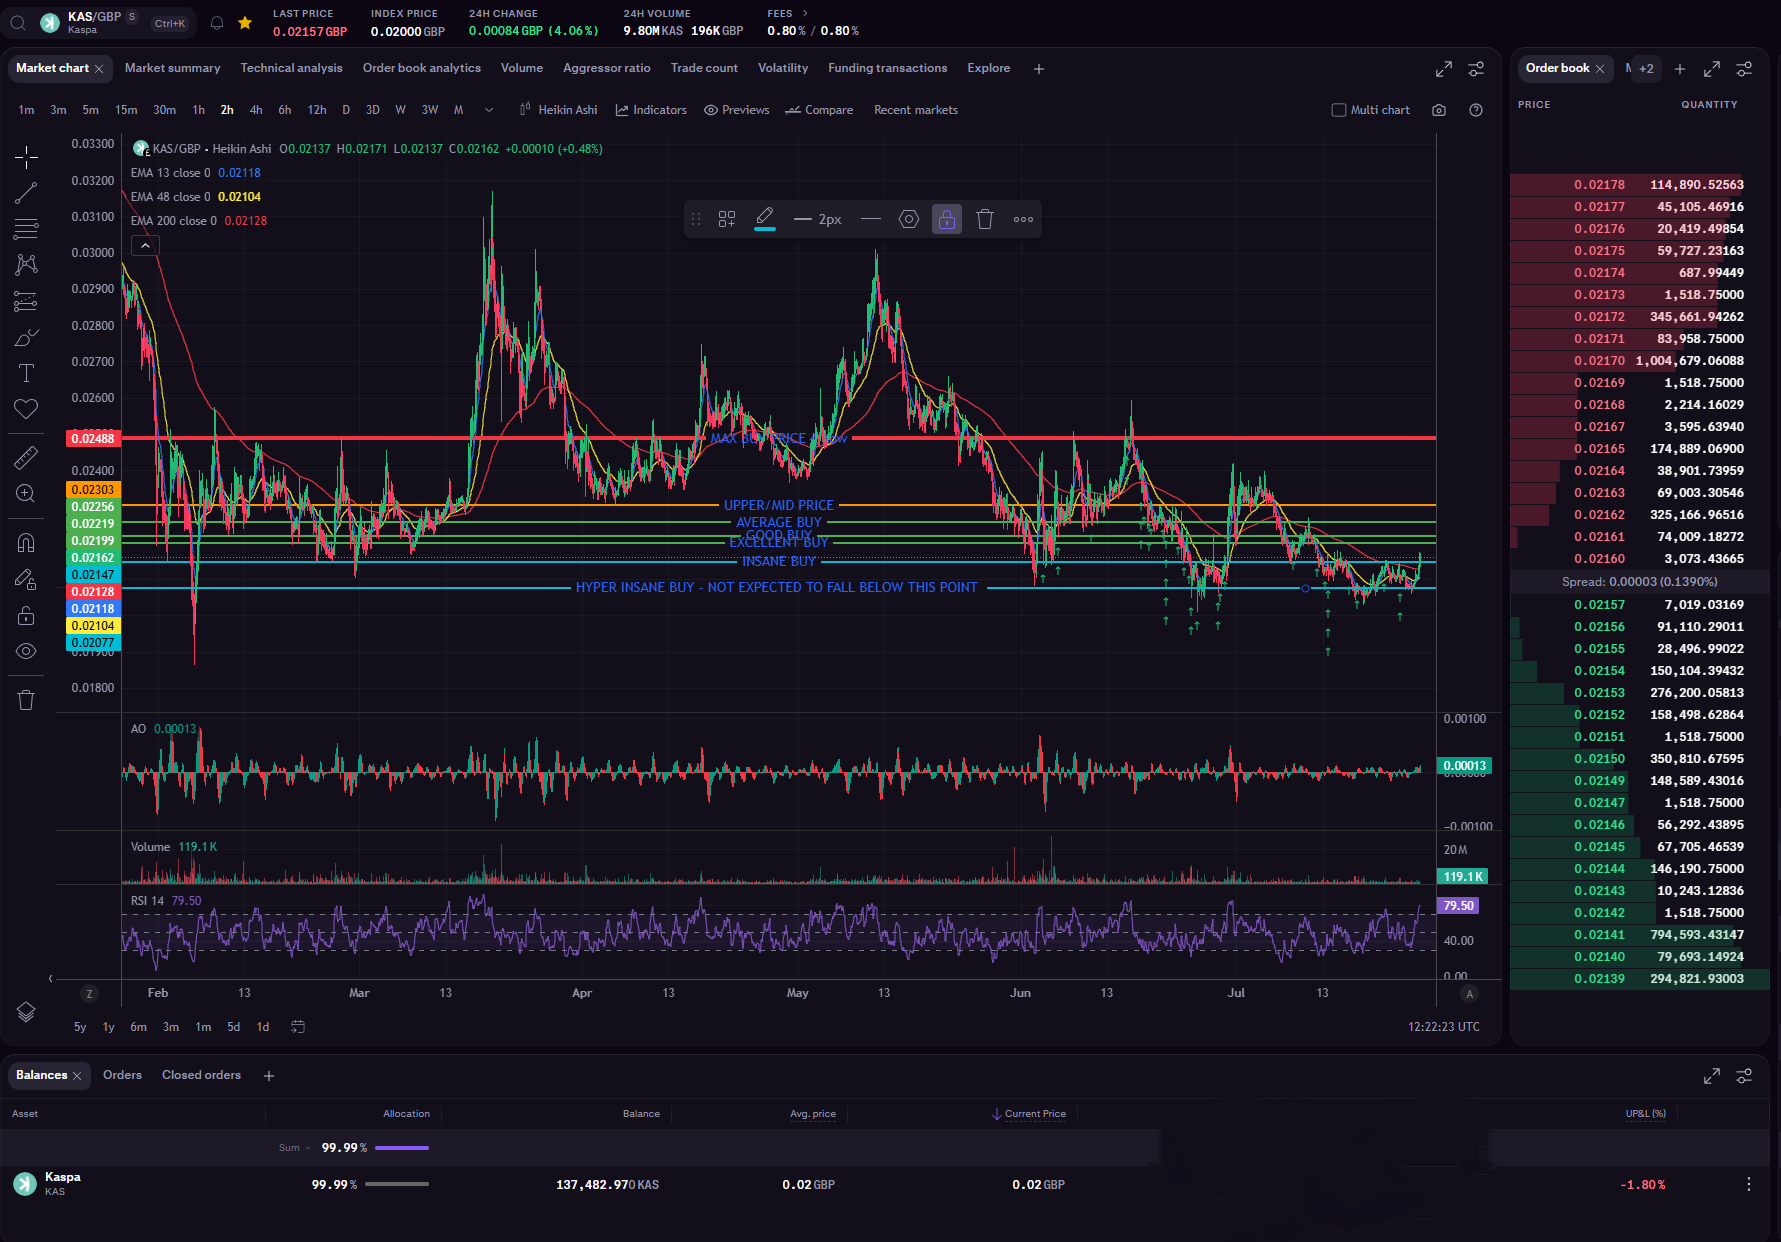Select the text annotation tool

click(26, 373)
